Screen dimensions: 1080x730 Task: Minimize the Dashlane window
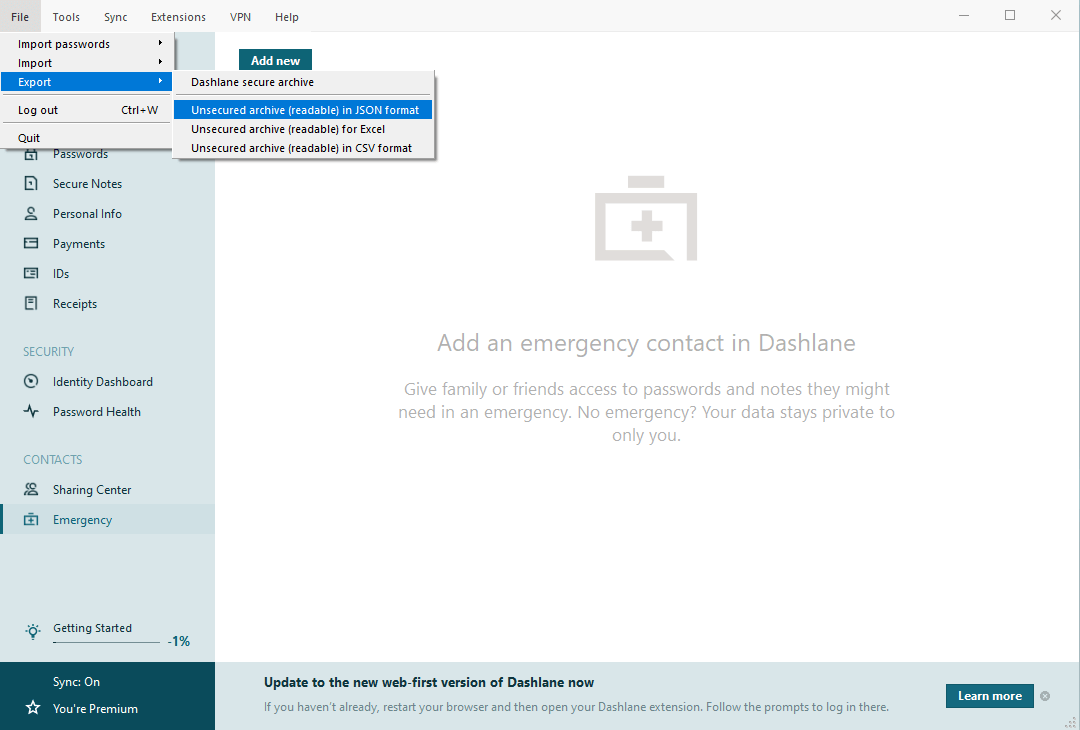(x=964, y=15)
